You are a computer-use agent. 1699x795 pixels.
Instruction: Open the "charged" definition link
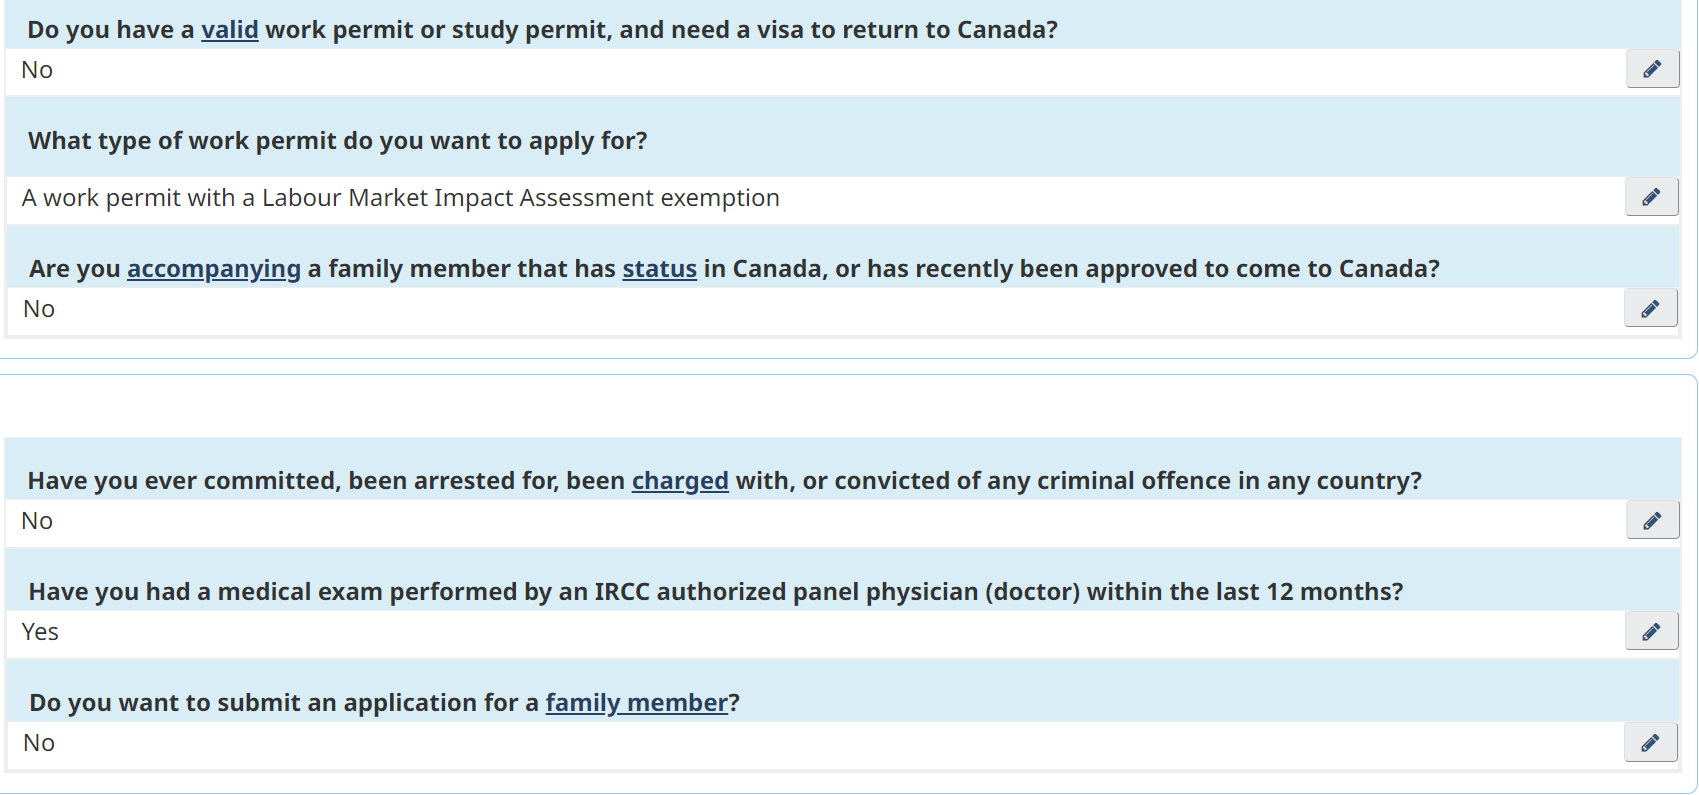(x=680, y=481)
